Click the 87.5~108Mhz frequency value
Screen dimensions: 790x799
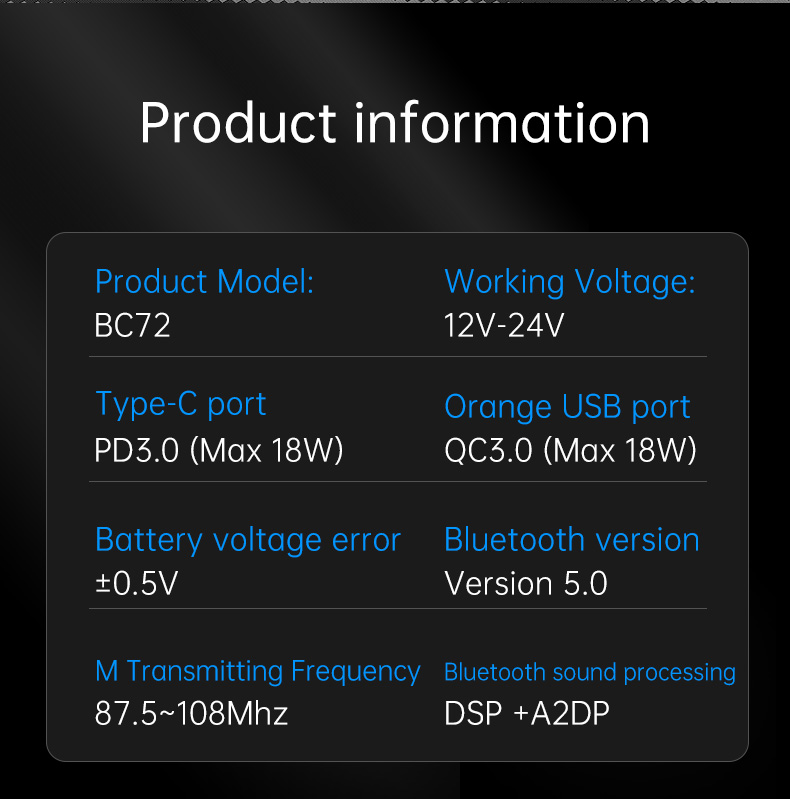point(191,713)
